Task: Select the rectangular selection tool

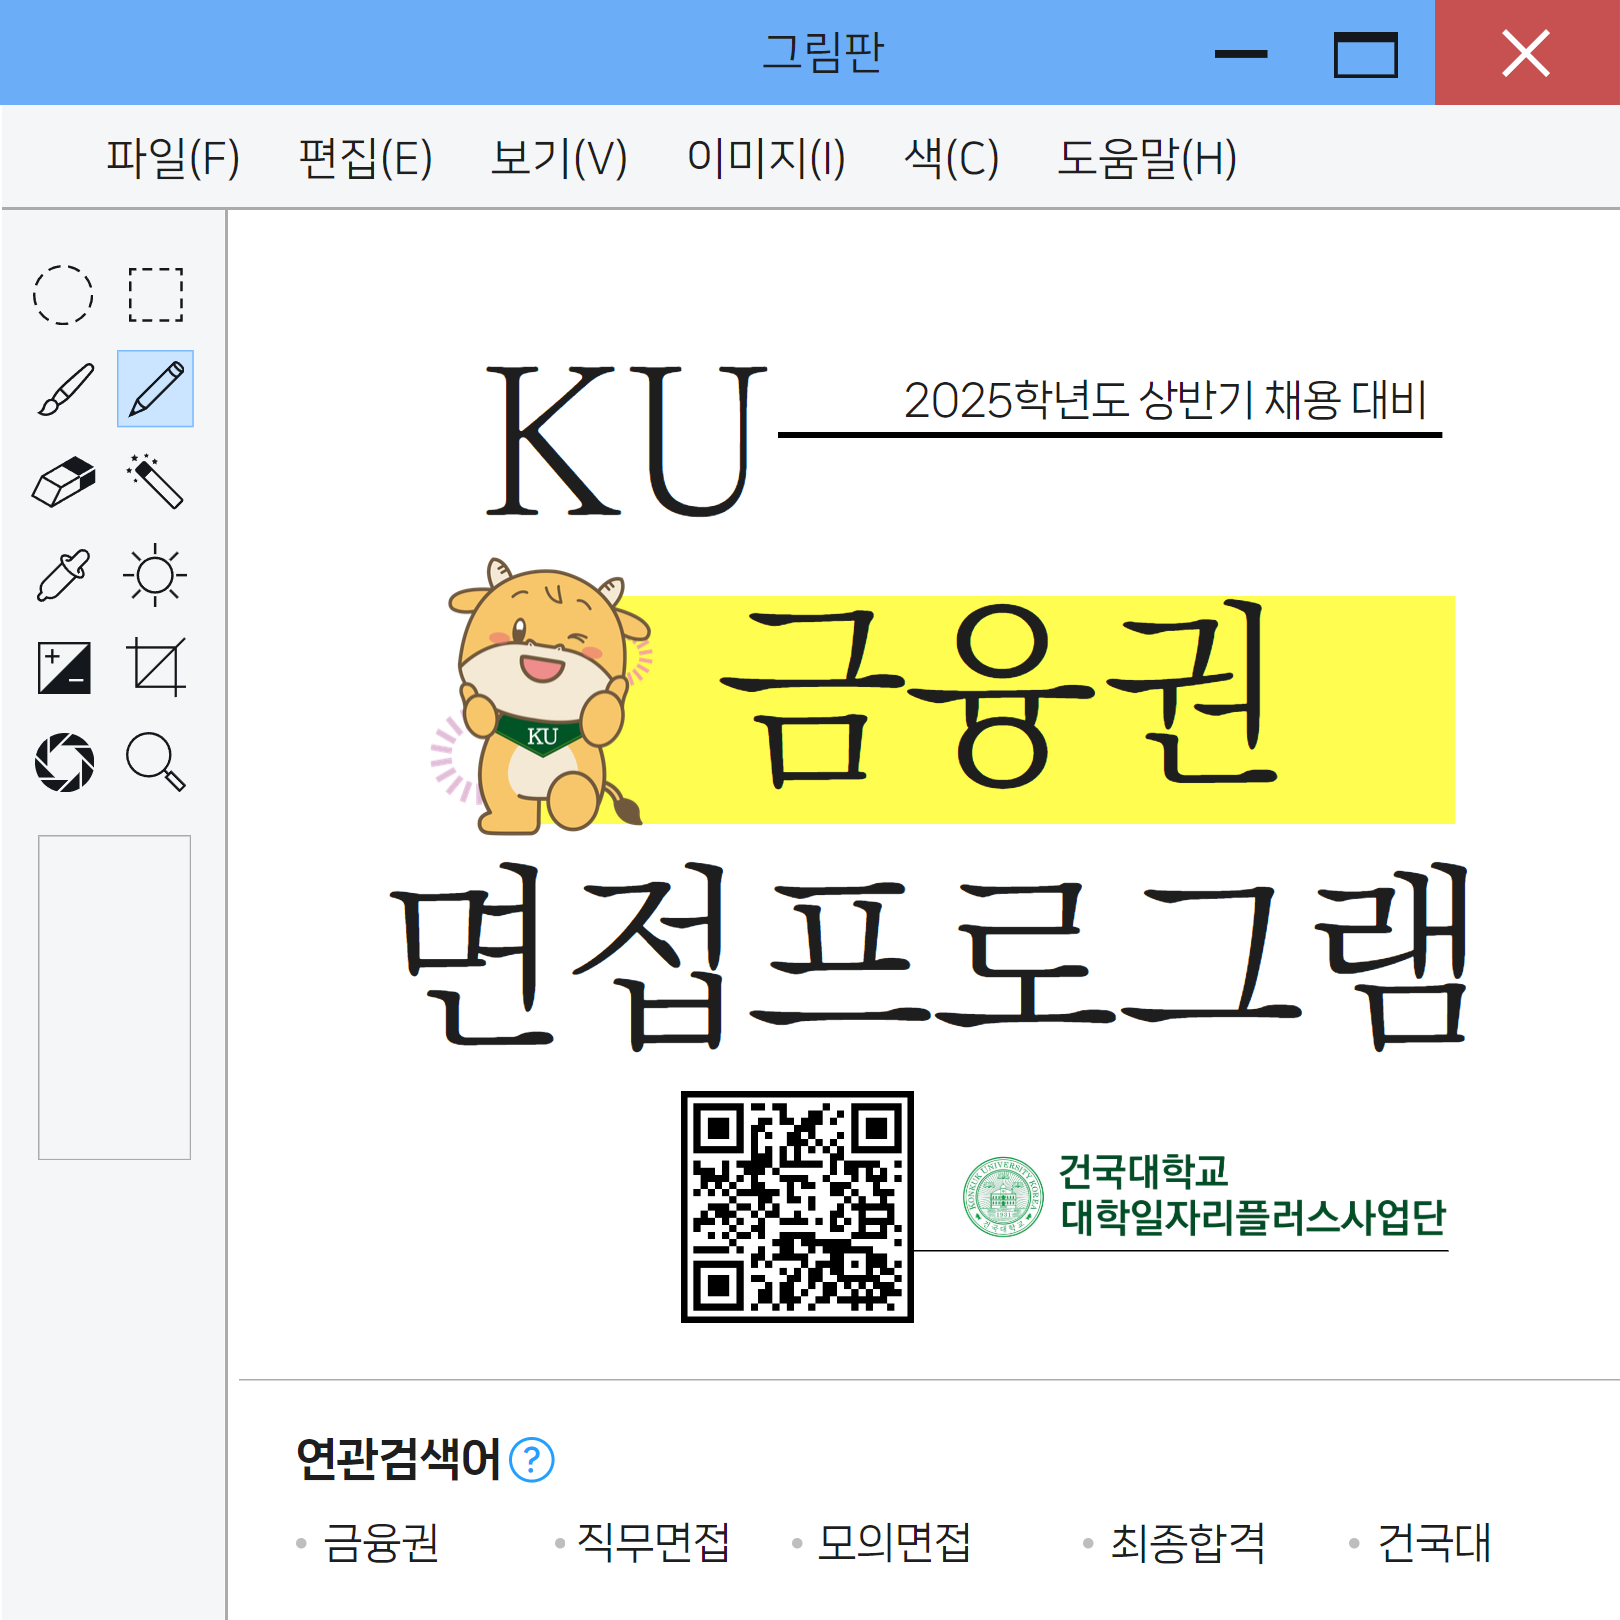Action: pyautogui.click(x=156, y=295)
